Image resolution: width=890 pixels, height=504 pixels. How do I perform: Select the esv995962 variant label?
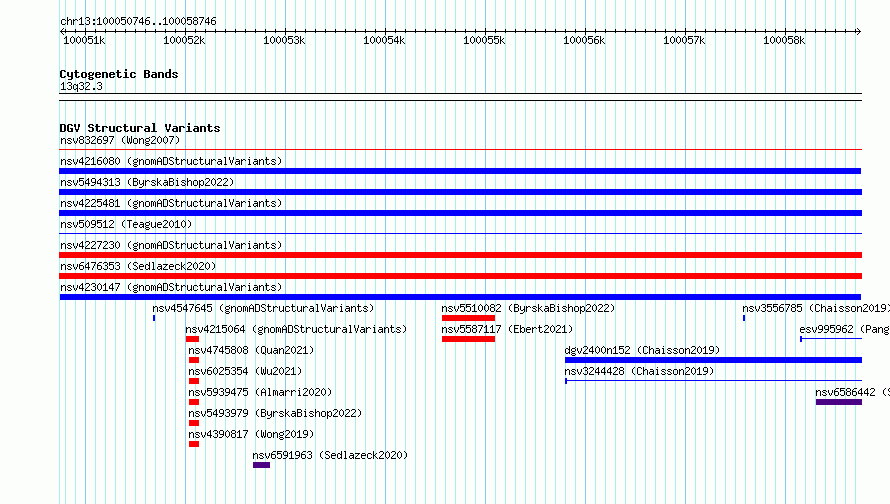pyautogui.click(x=844, y=329)
